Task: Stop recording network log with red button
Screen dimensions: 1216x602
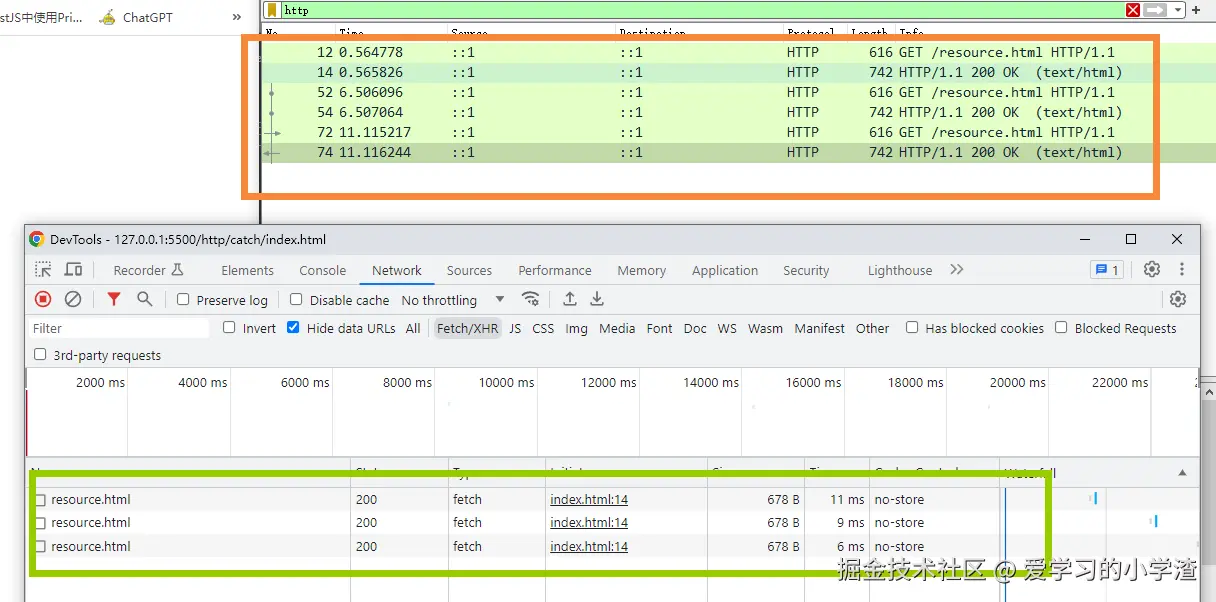Action: coord(43,299)
